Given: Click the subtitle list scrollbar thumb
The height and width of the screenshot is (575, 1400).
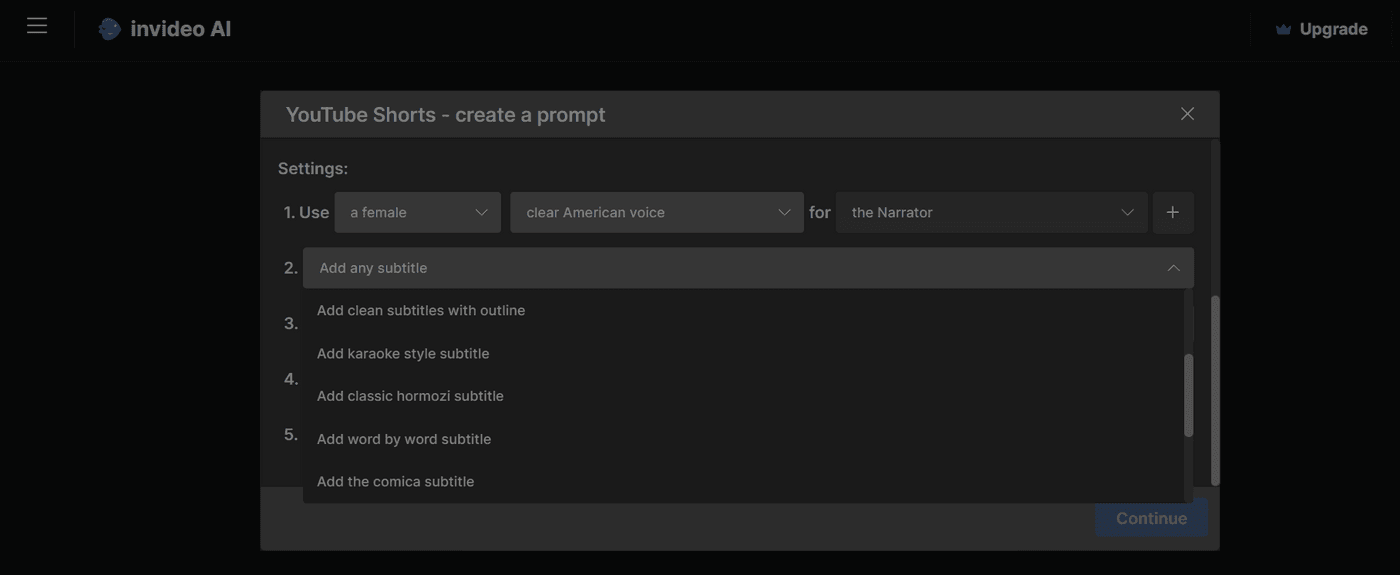Looking at the screenshot, I should click(x=1189, y=395).
